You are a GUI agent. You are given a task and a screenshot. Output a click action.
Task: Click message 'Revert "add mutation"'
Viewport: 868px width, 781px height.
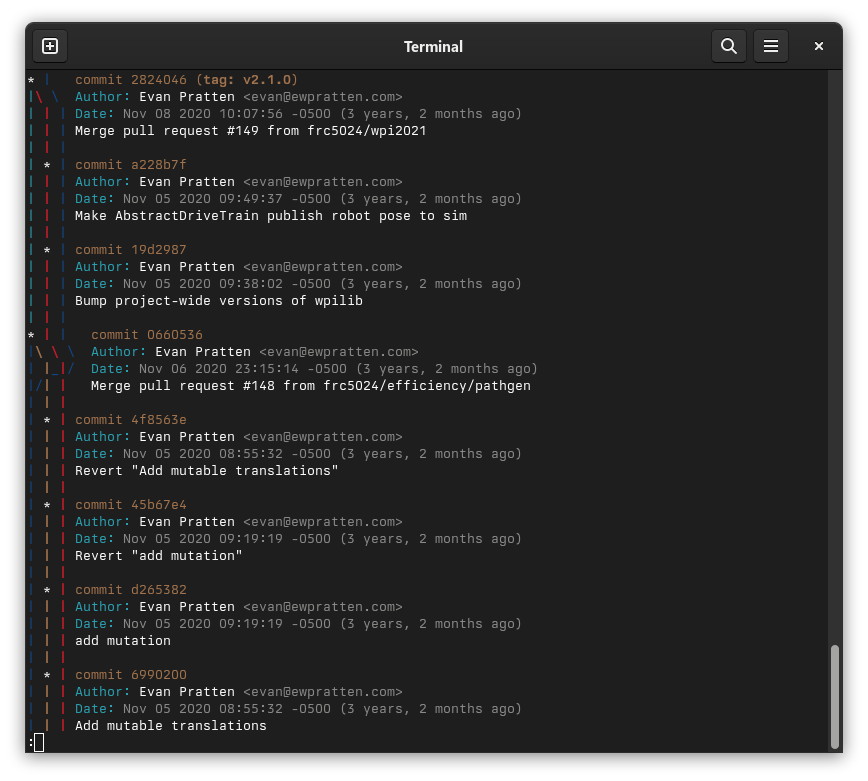coord(159,556)
